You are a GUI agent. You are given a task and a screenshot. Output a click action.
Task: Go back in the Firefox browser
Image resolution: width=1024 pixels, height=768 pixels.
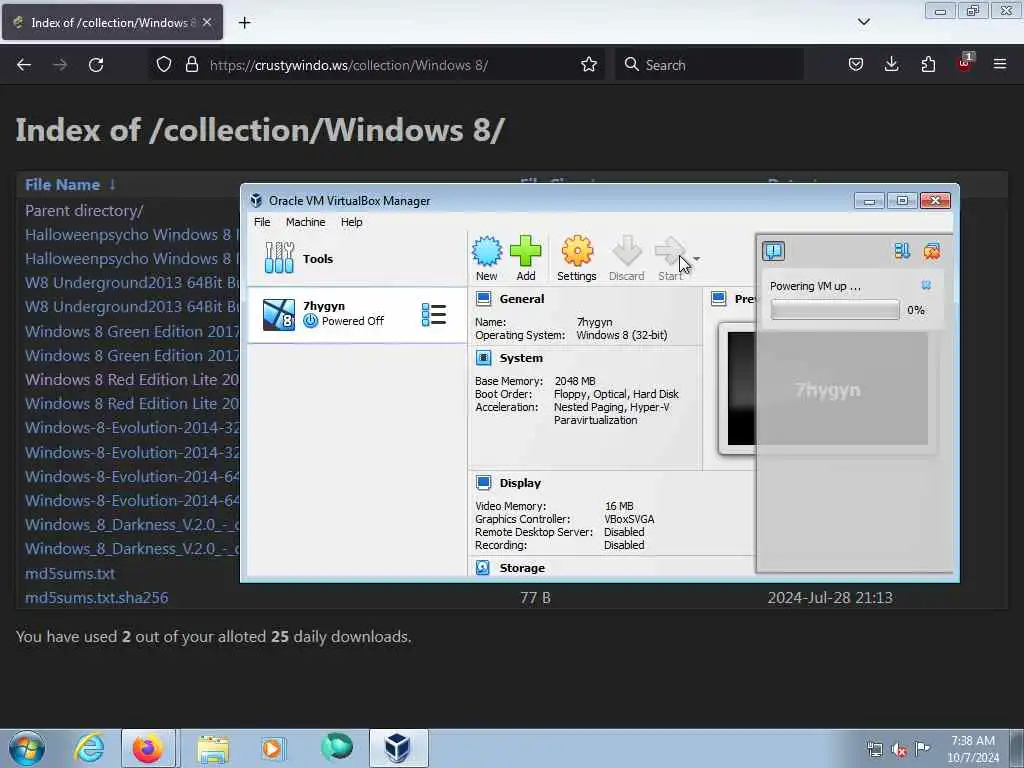click(24, 65)
